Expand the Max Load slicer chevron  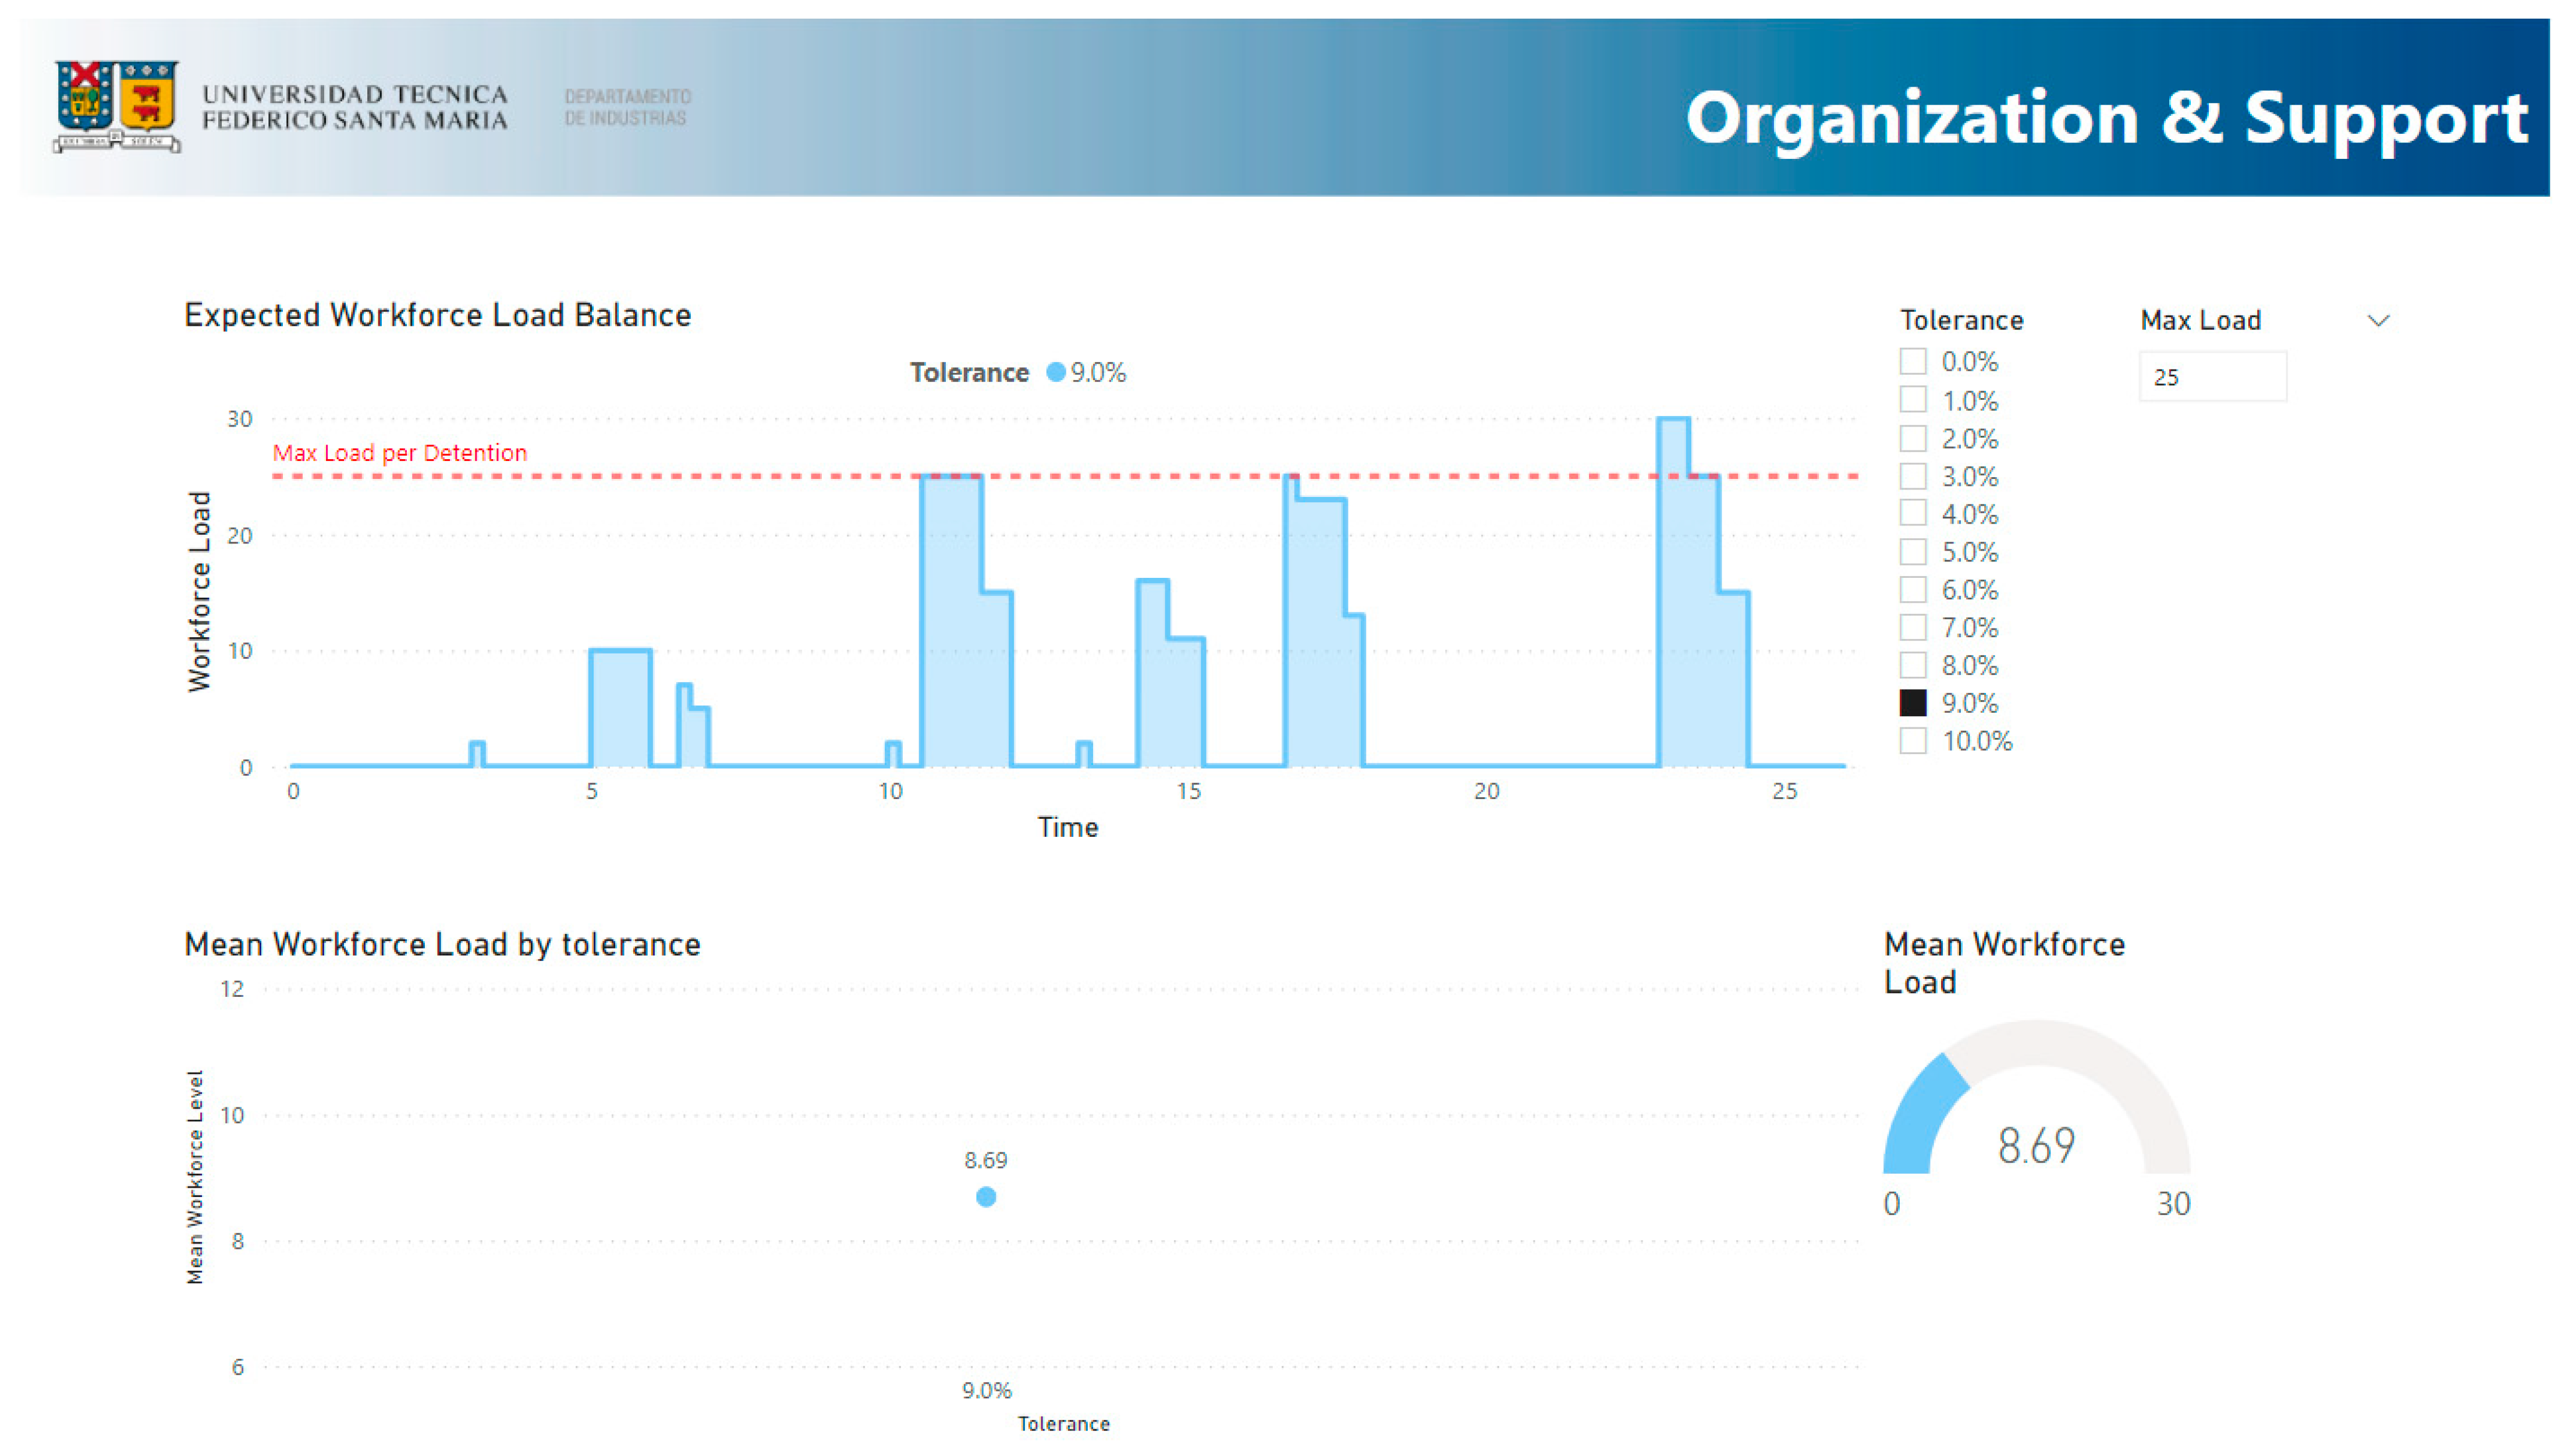2378,321
